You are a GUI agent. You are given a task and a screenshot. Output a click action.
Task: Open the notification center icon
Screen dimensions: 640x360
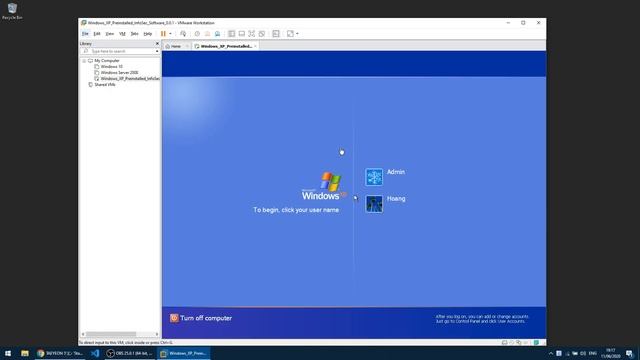point(630,353)
